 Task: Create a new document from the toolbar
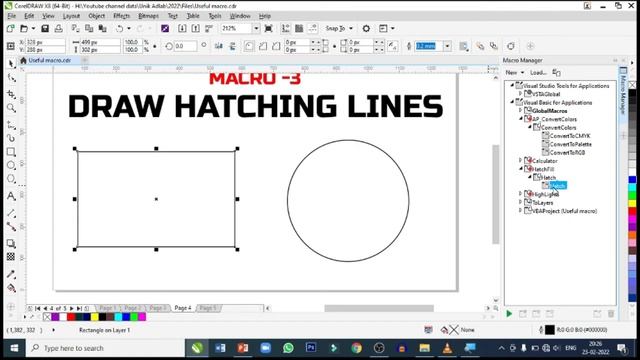click(11, 28)
